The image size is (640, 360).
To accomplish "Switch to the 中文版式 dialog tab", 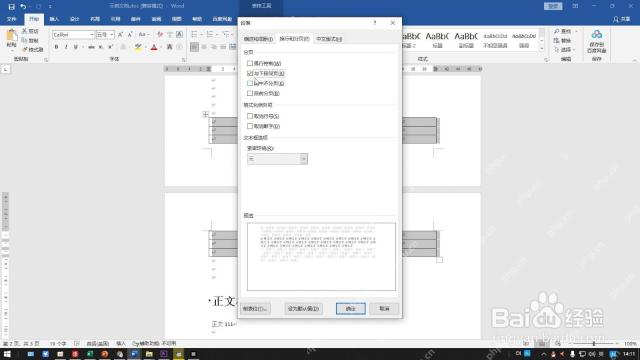I will 329,39.
